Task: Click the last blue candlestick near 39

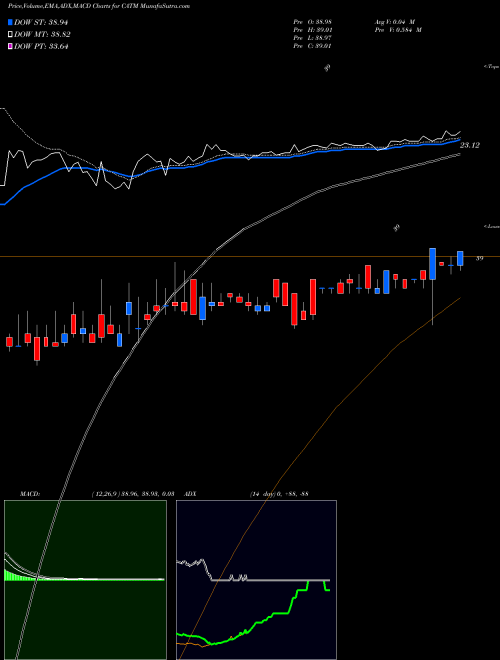Action: point(460,258)
